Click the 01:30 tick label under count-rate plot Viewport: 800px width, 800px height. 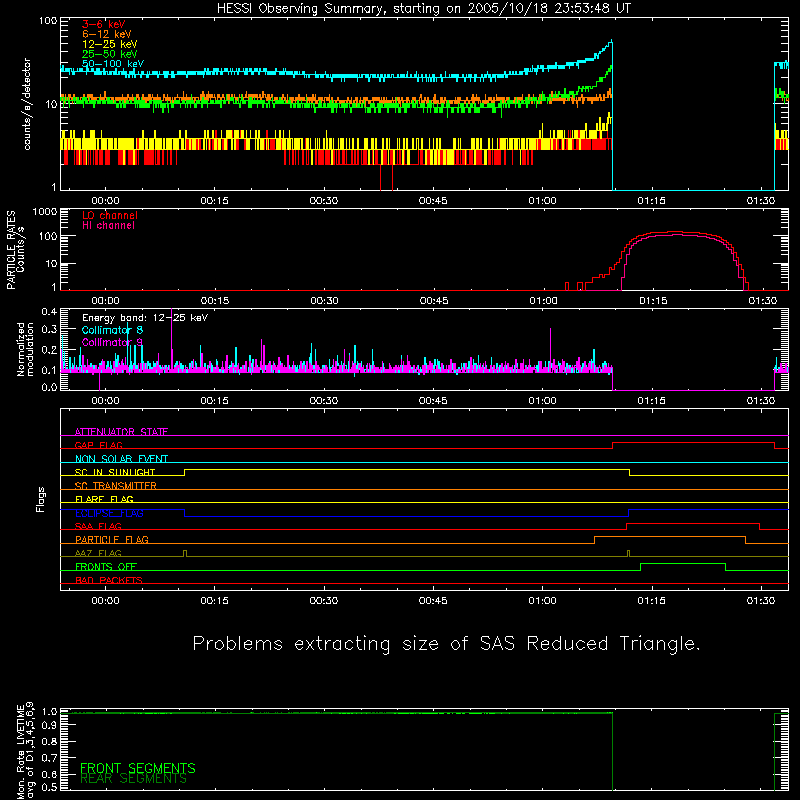(761, 201)
